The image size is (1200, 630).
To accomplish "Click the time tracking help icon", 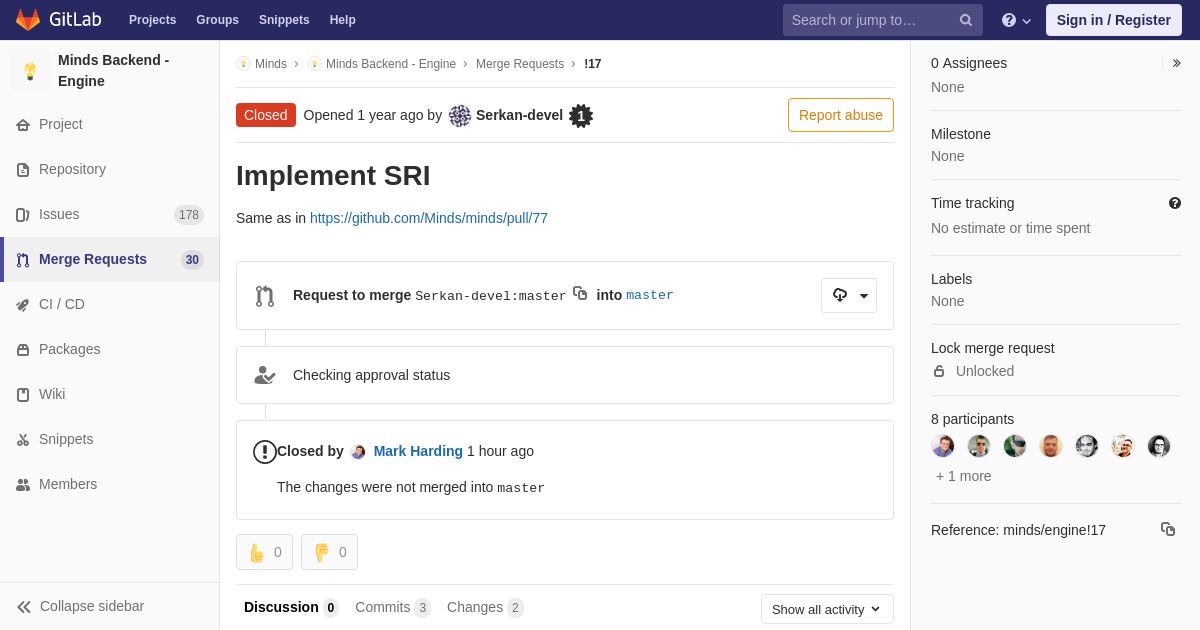I will tap(1175, 203).
